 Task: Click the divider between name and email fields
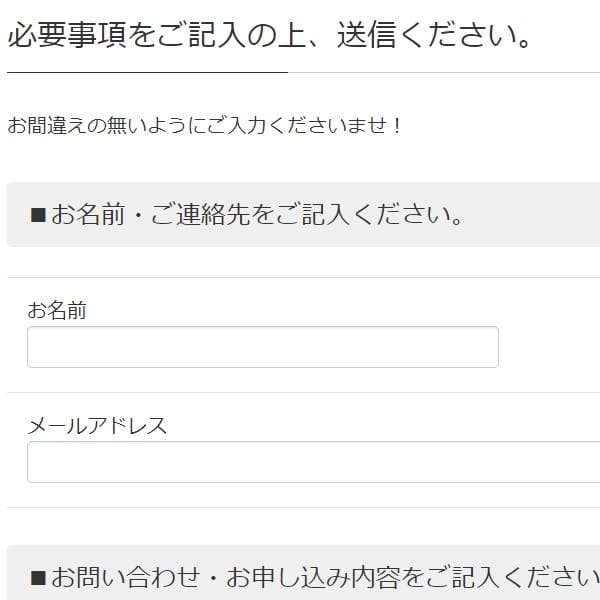click(x=304, y=392)
